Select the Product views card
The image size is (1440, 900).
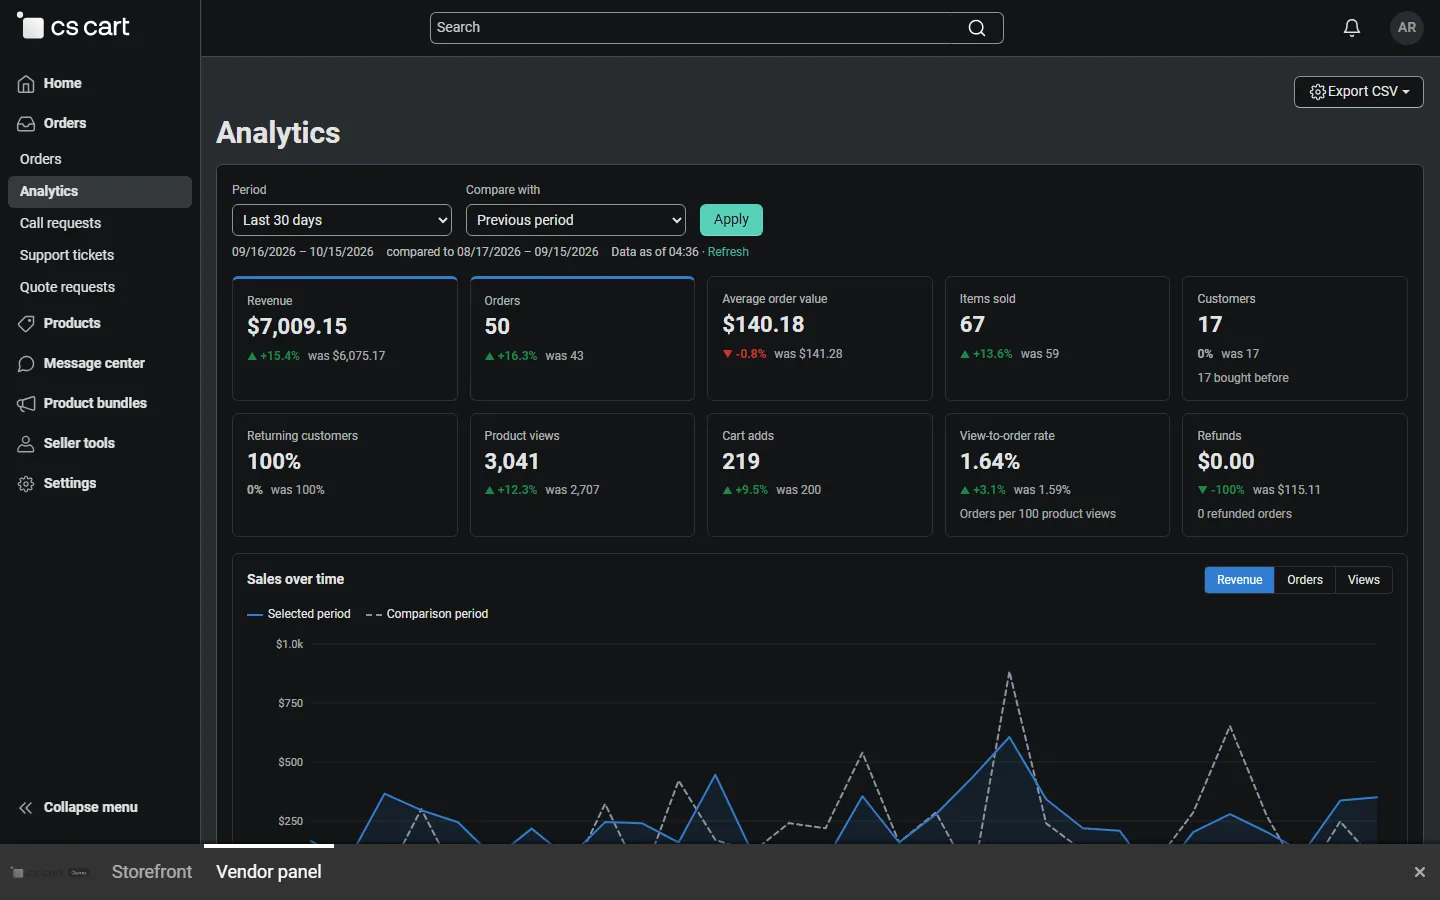coord(582,475)
